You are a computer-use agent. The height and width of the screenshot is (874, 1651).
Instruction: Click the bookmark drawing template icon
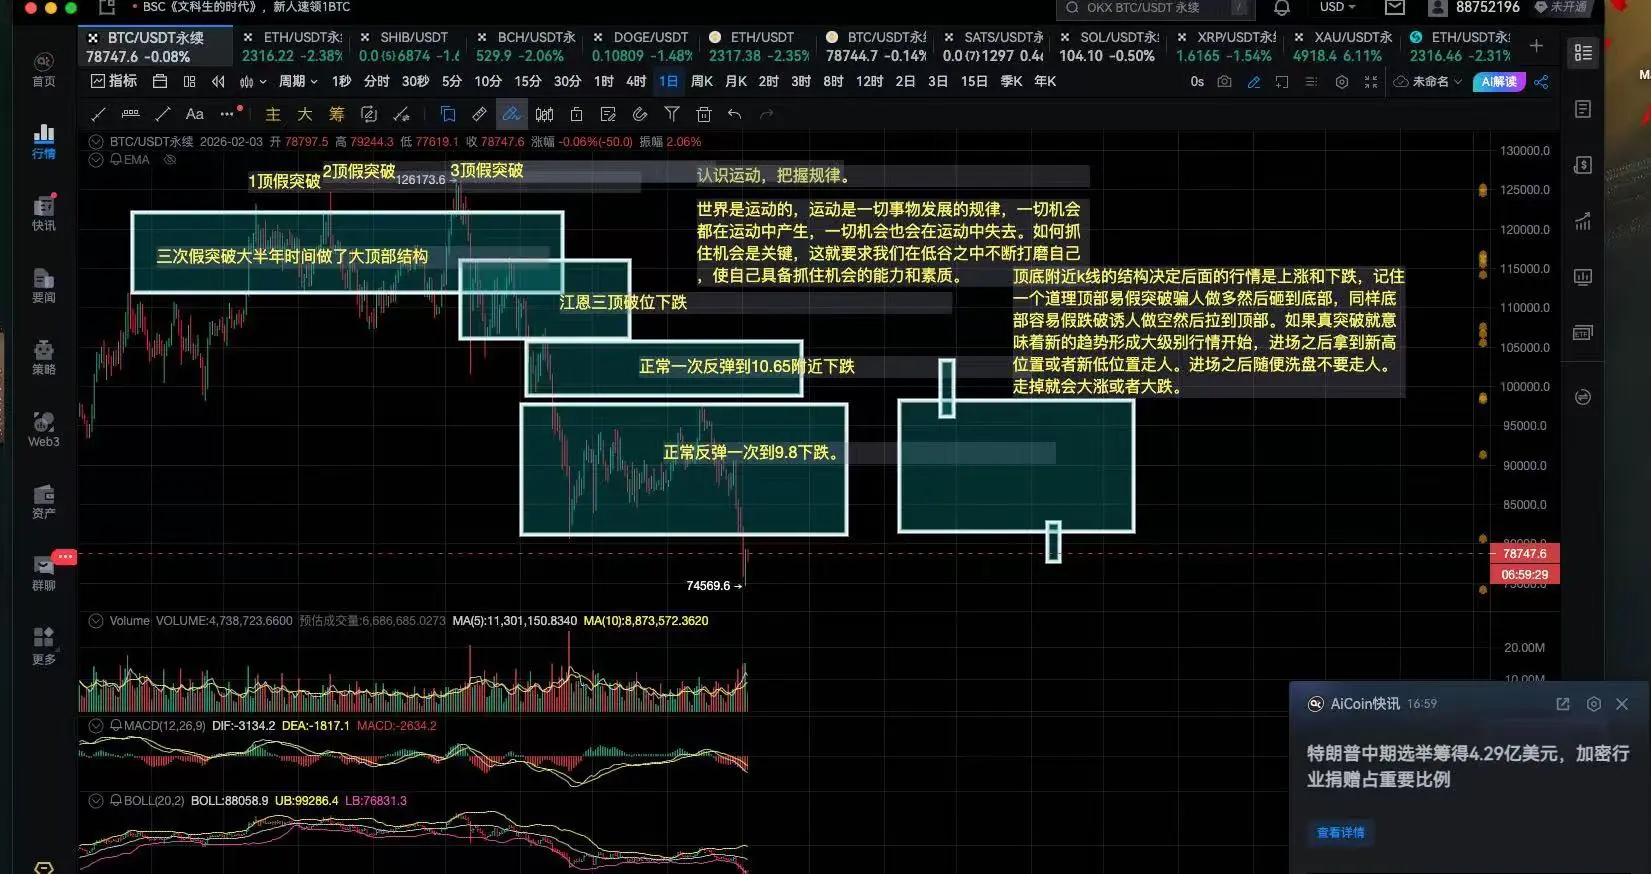pyautogui.click(x=447, y=114)
